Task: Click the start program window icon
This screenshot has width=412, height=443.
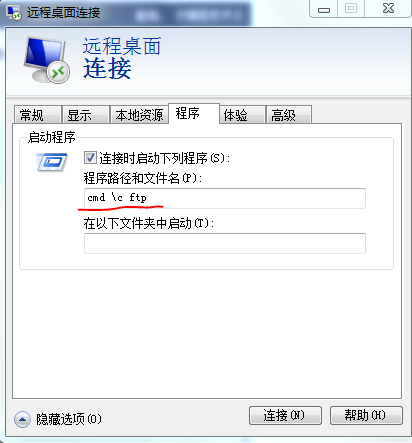Action: pyautogui.click(x=52, y=162)
